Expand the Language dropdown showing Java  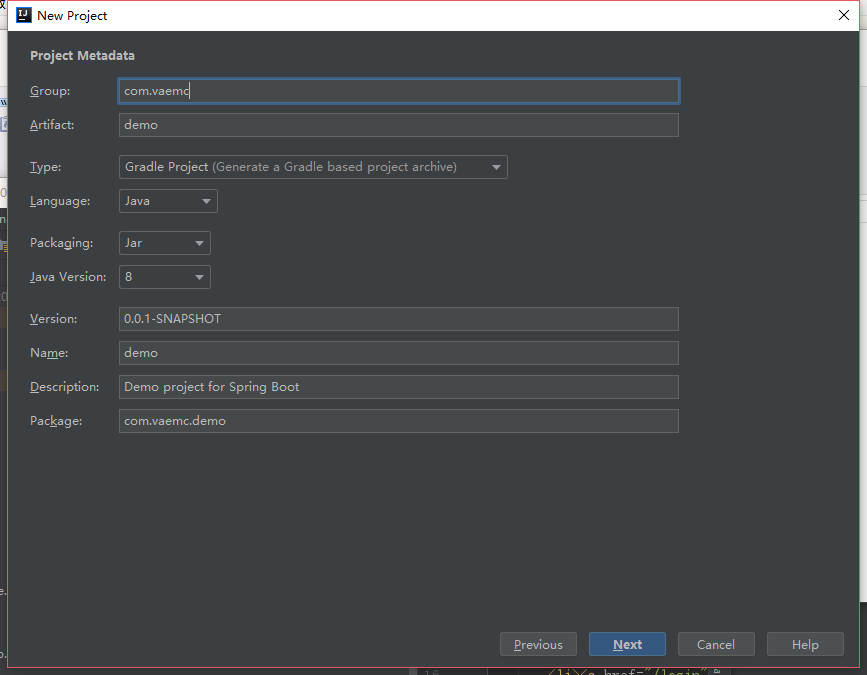click(169, 201)
